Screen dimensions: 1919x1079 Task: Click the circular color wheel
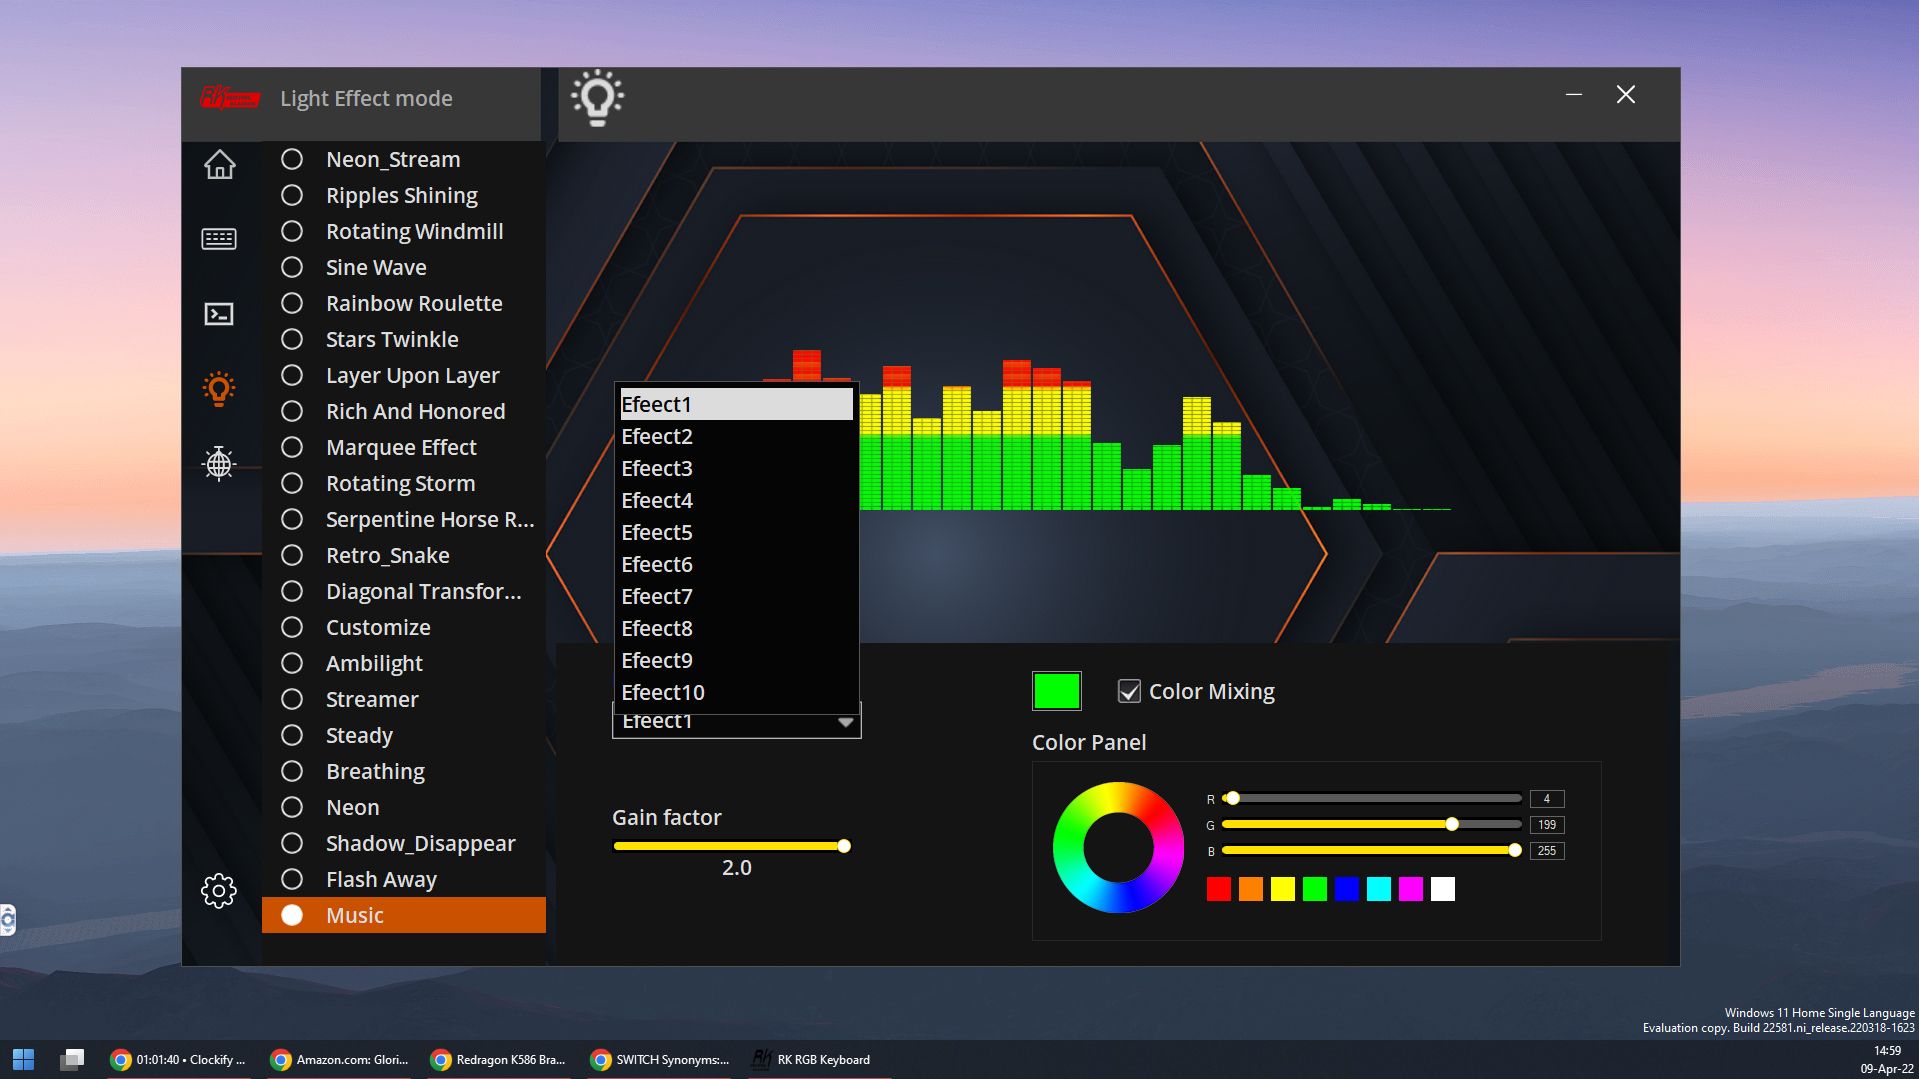[x=1118, y=847]
